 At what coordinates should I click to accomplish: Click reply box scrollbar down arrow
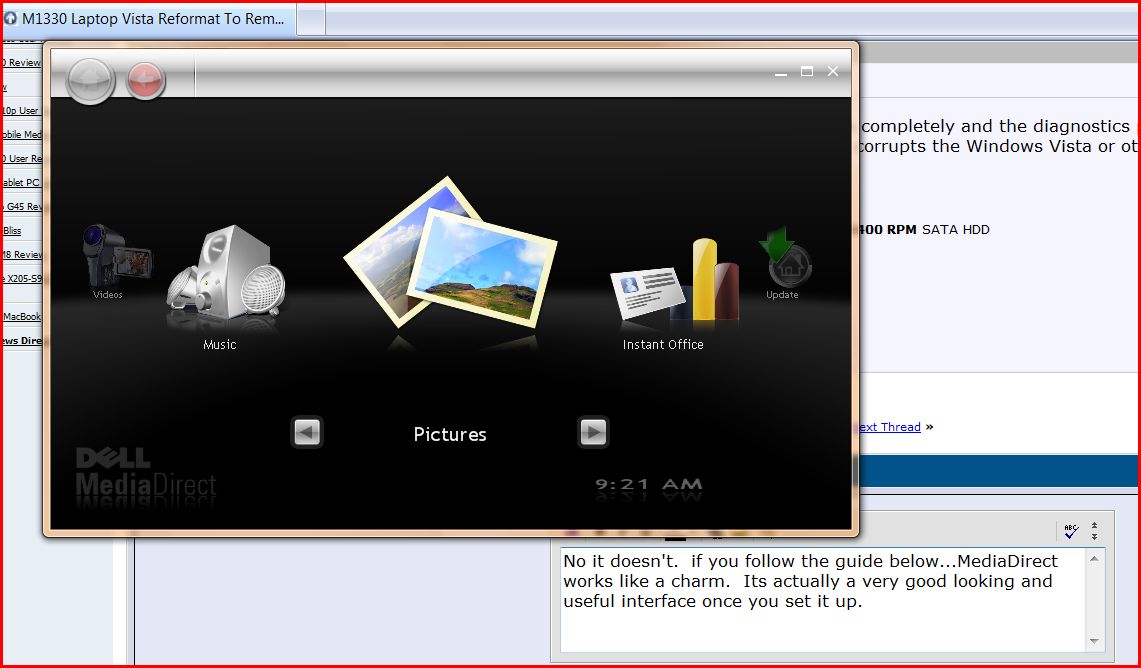(1094, 641)
